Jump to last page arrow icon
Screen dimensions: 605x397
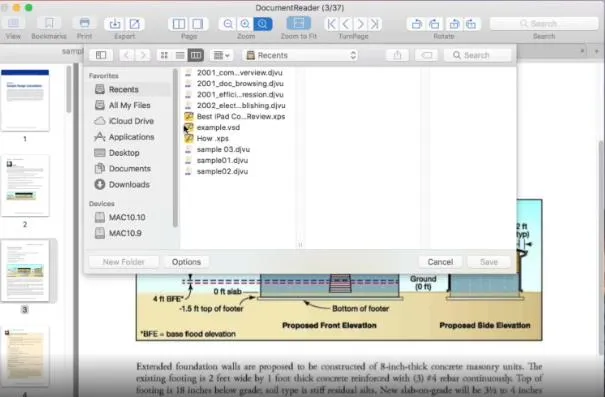tap(375, 24)
